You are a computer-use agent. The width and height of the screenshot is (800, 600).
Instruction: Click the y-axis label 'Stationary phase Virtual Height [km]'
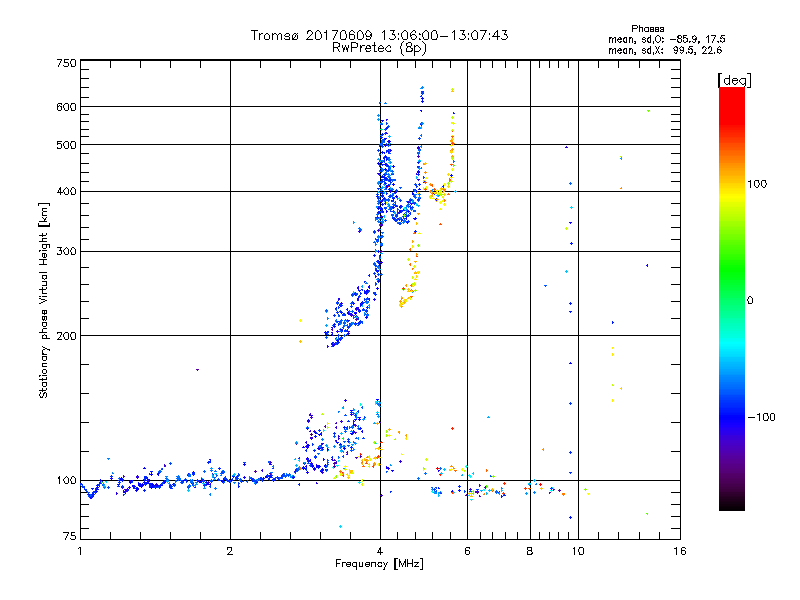point(44,300)
